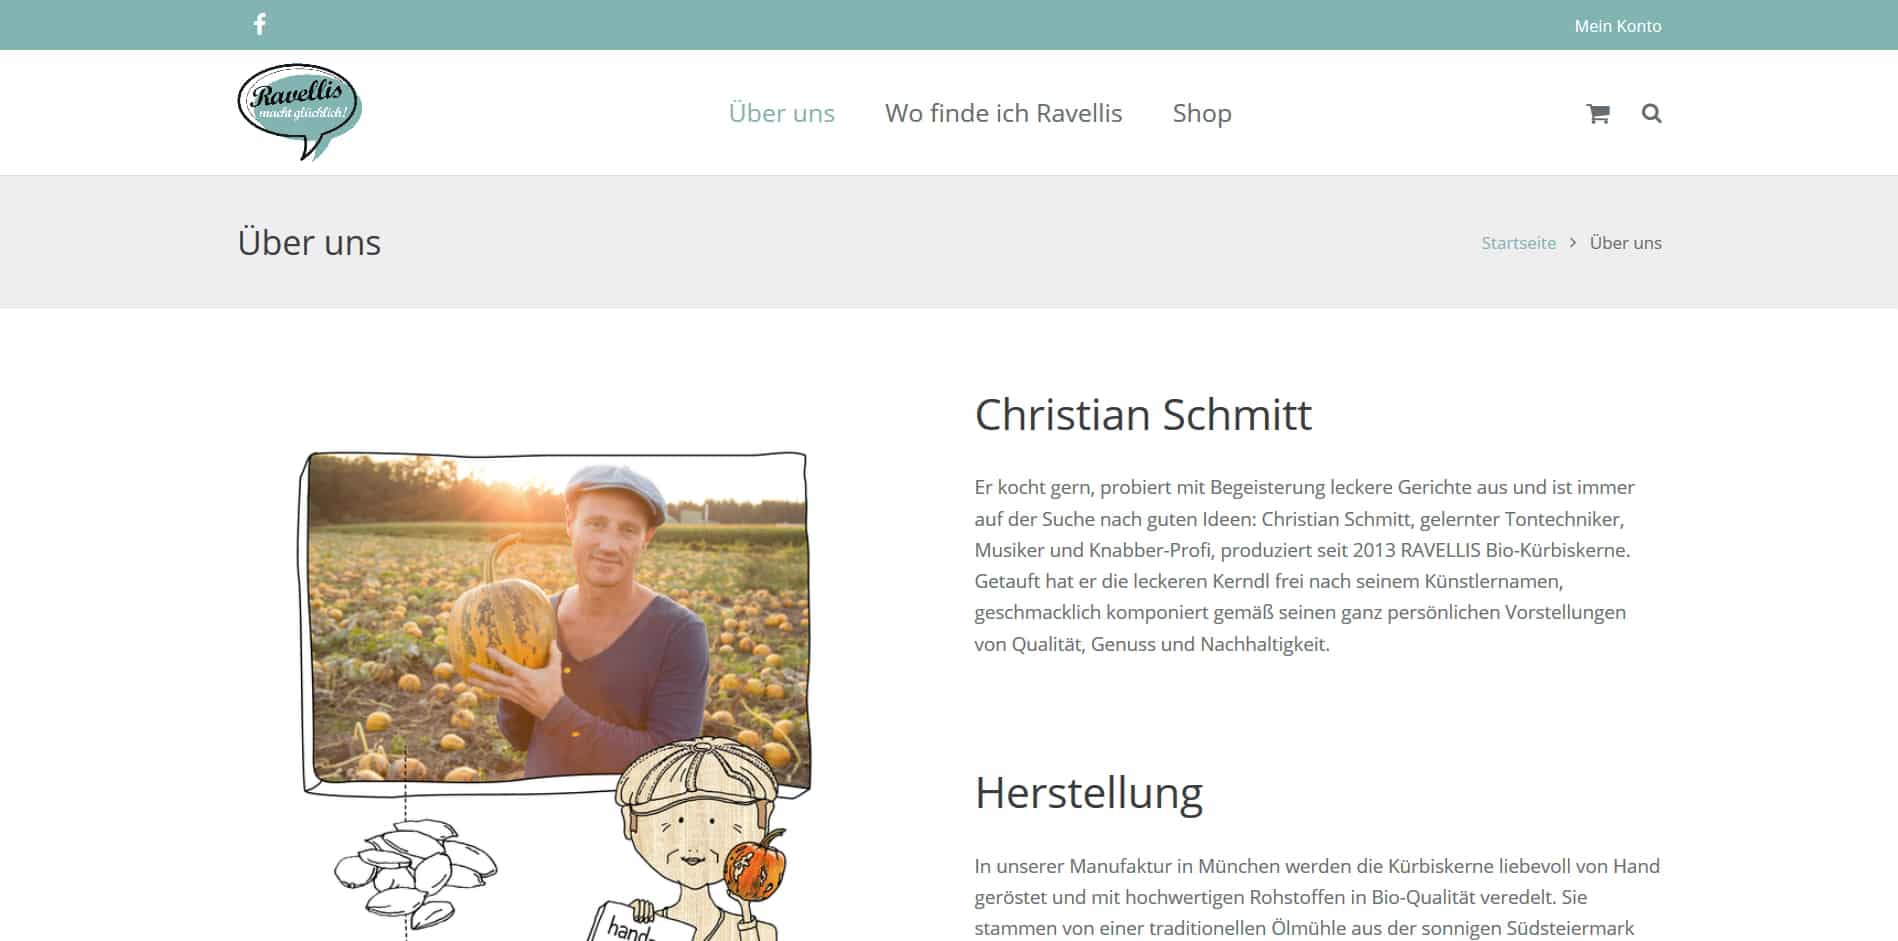The image size is (1898, 941).
Task: Click the breadcrumb chevron separator
Action: (1573, 242)
